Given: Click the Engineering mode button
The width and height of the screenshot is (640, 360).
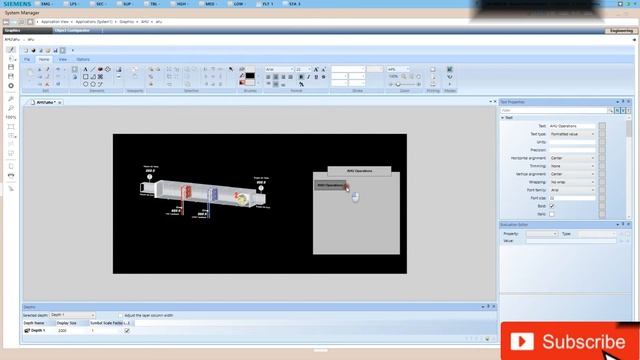Looking at the screenshot, I should pos(621,31).
